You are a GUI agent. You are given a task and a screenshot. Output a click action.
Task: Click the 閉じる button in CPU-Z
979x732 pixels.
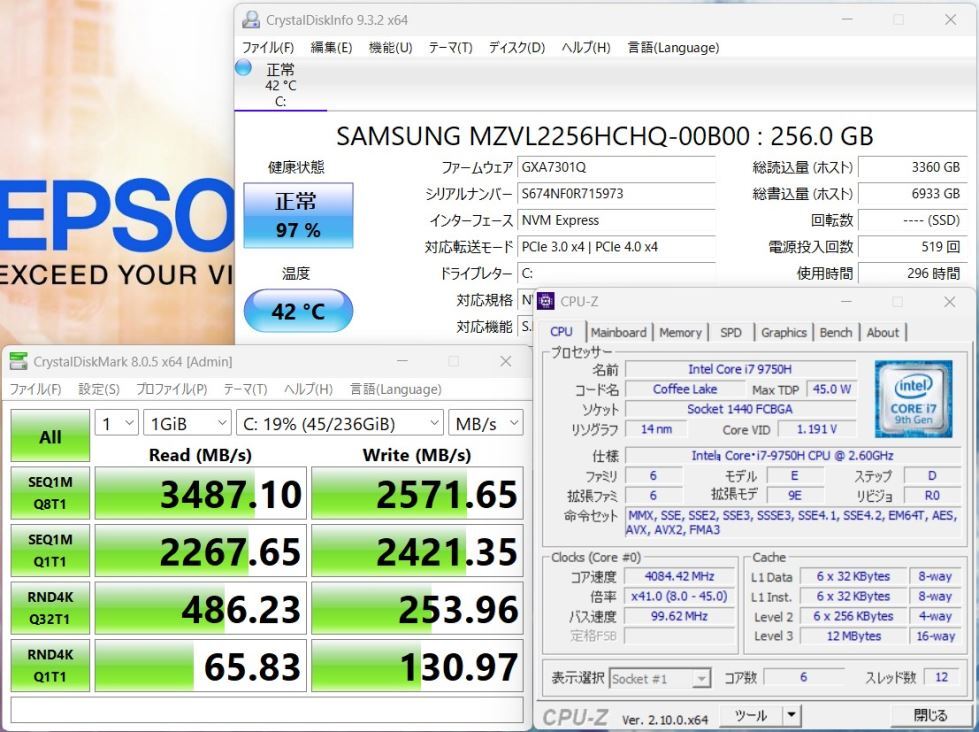click(x=930, y=716)
